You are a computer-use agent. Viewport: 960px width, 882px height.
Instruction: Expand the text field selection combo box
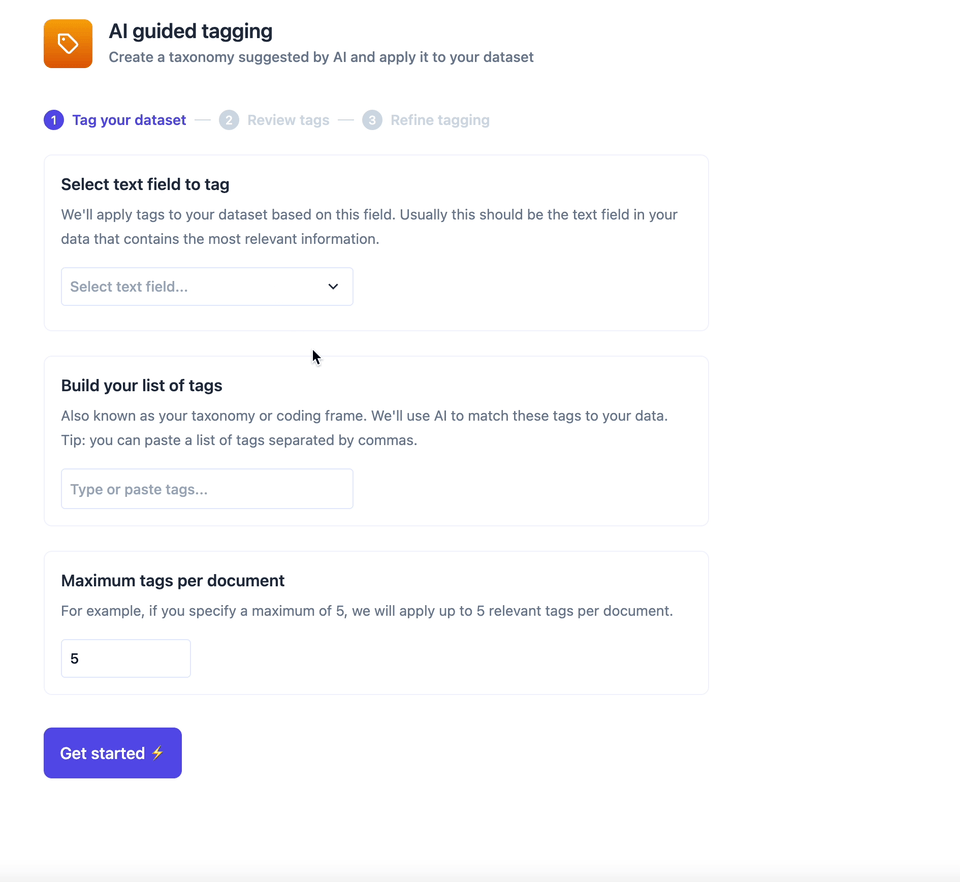[207, 286]
